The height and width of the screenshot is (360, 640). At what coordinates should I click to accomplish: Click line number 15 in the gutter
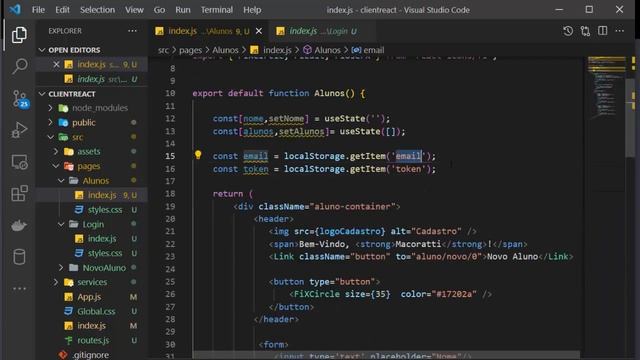click(x=170, y=156)
